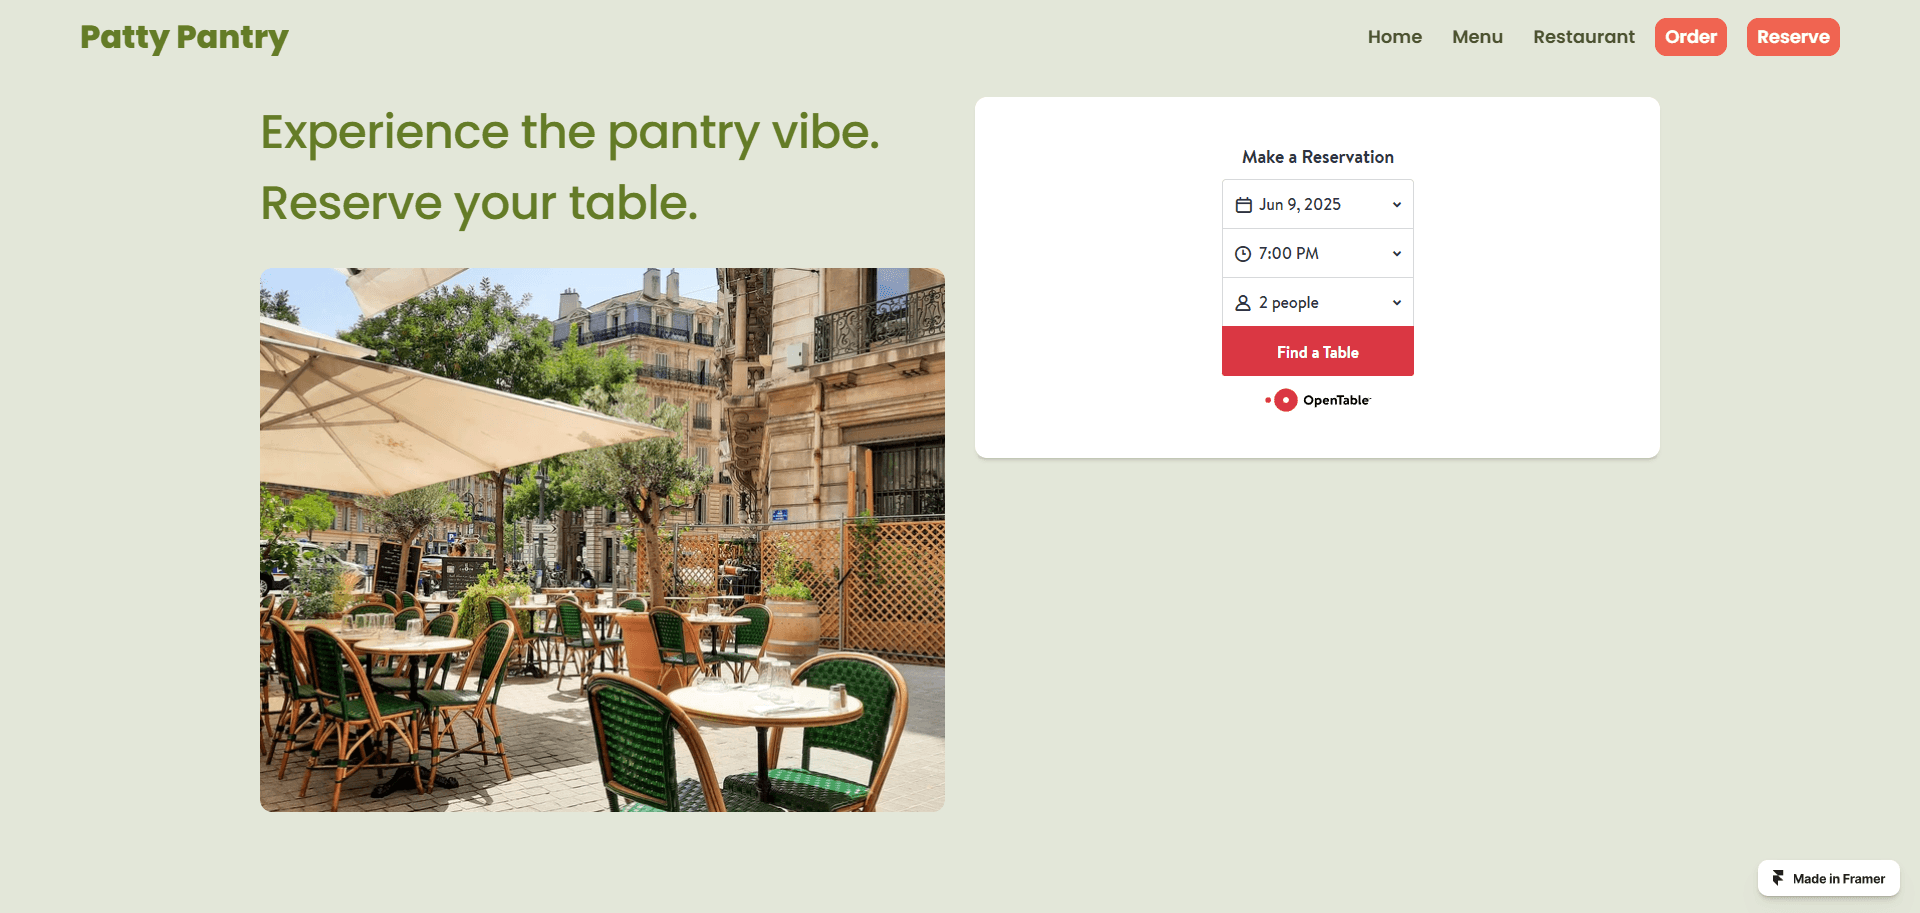1920x913 pixels.
Task: Go to the Home nav link
Action: [x=1395, y=37]
